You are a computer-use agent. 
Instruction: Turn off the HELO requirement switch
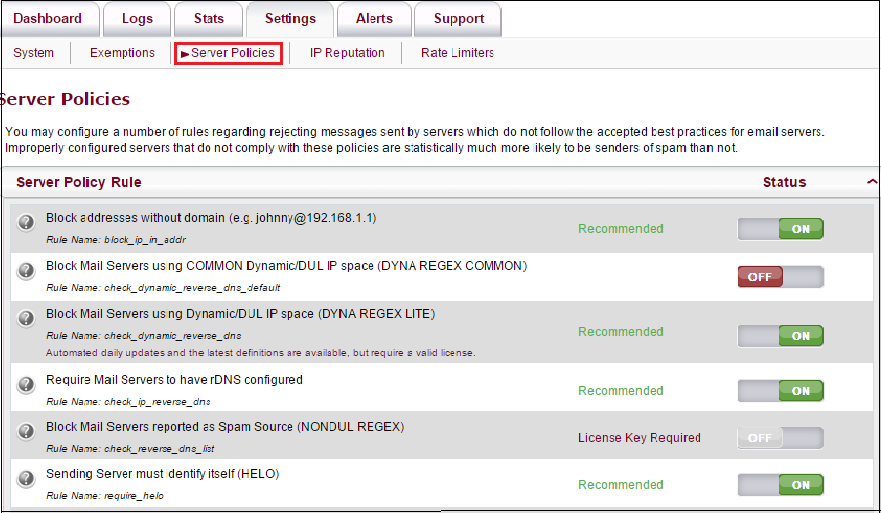tap(780, 485)
